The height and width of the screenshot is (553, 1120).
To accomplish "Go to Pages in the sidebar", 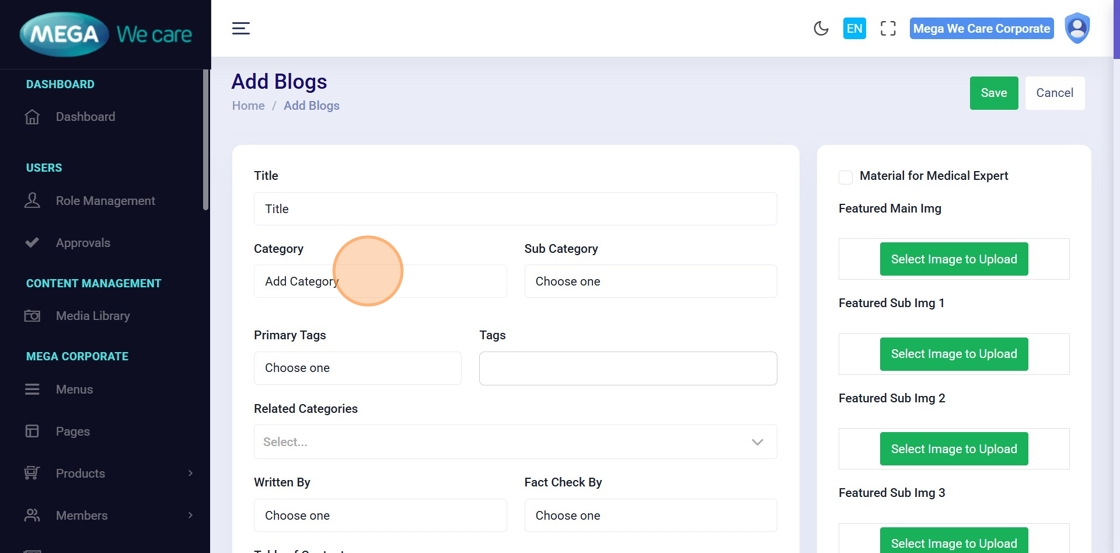I will [x=73, y=432].
